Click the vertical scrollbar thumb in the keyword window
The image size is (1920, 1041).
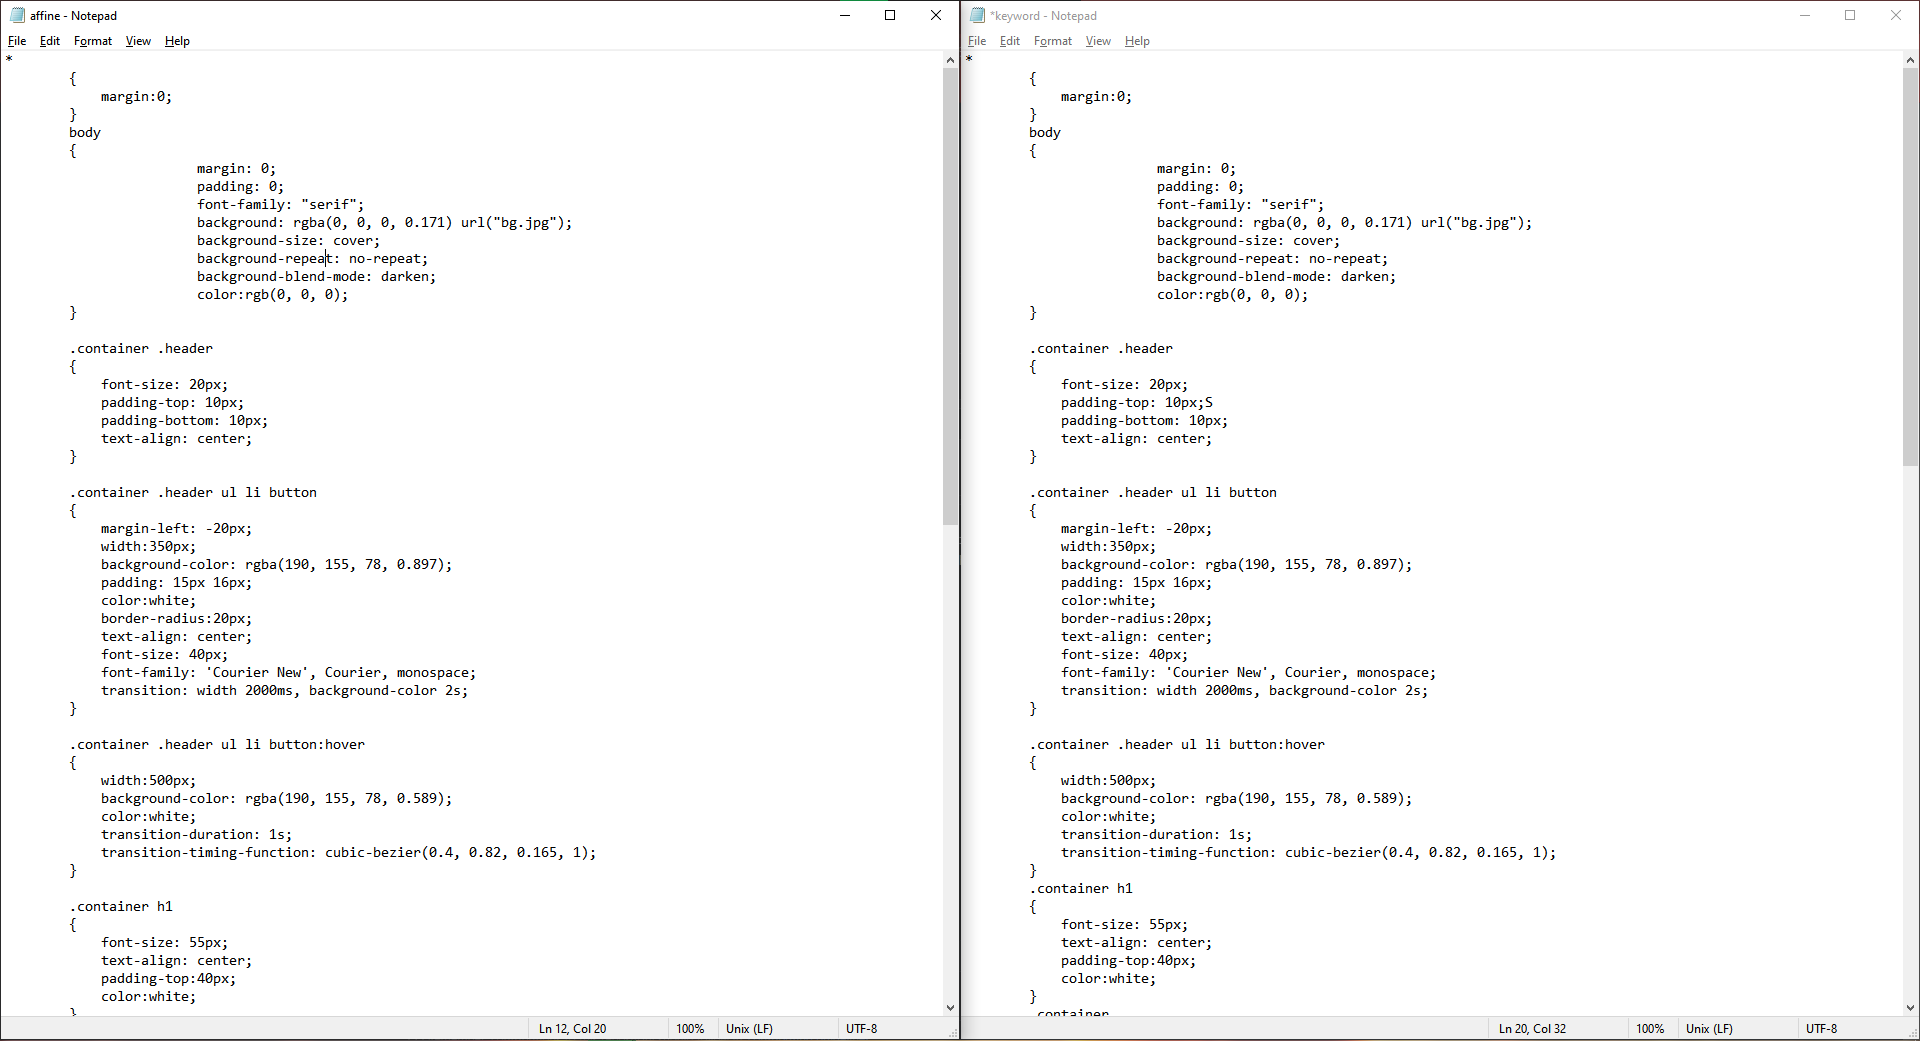(x=1910, y=267)
